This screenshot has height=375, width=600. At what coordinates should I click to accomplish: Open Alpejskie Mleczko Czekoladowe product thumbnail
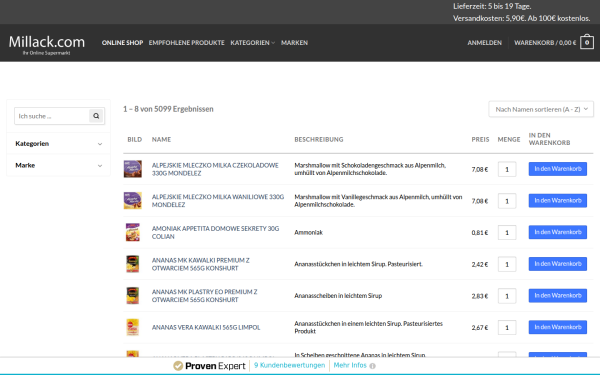[x=133, y=169]
